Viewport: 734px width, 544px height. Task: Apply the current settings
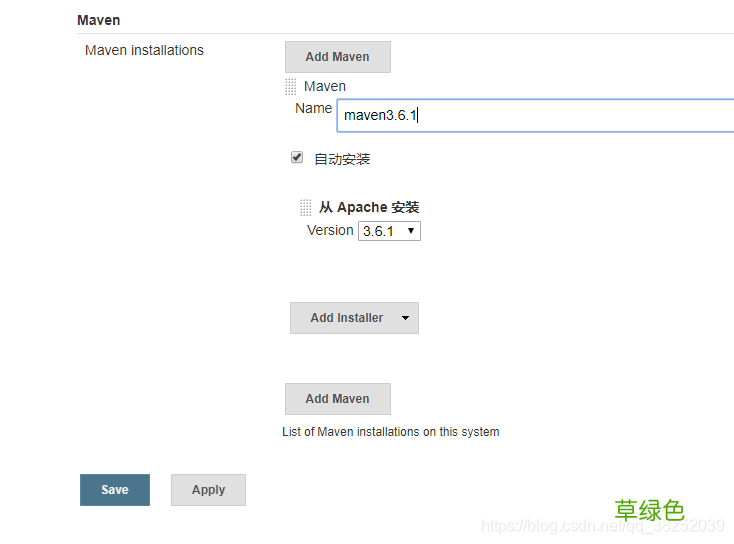pyautogui.click(x=208, y=490)
